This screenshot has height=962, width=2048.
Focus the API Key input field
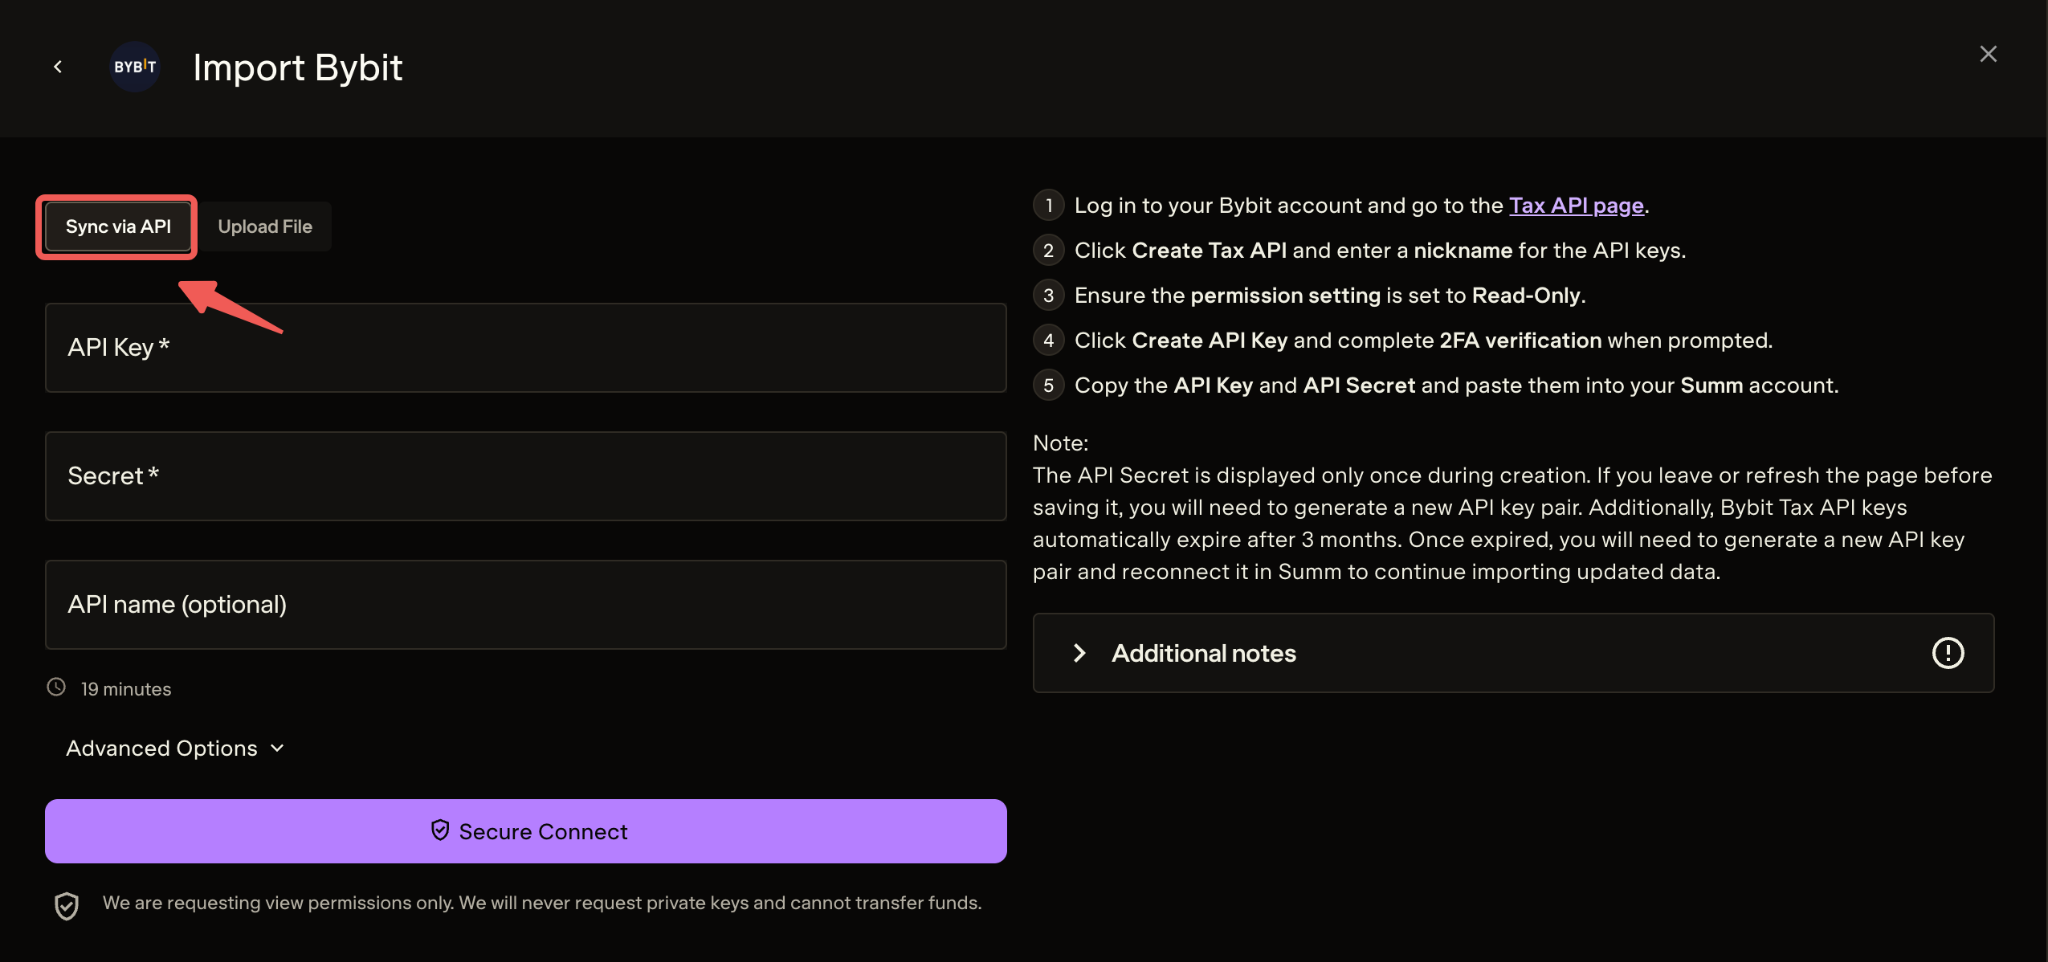[525, 348]
